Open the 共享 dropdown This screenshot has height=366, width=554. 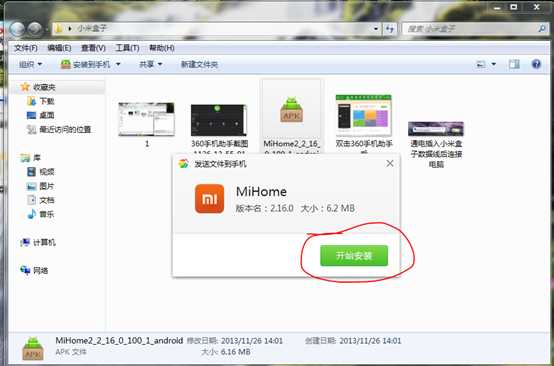(151, 64)
